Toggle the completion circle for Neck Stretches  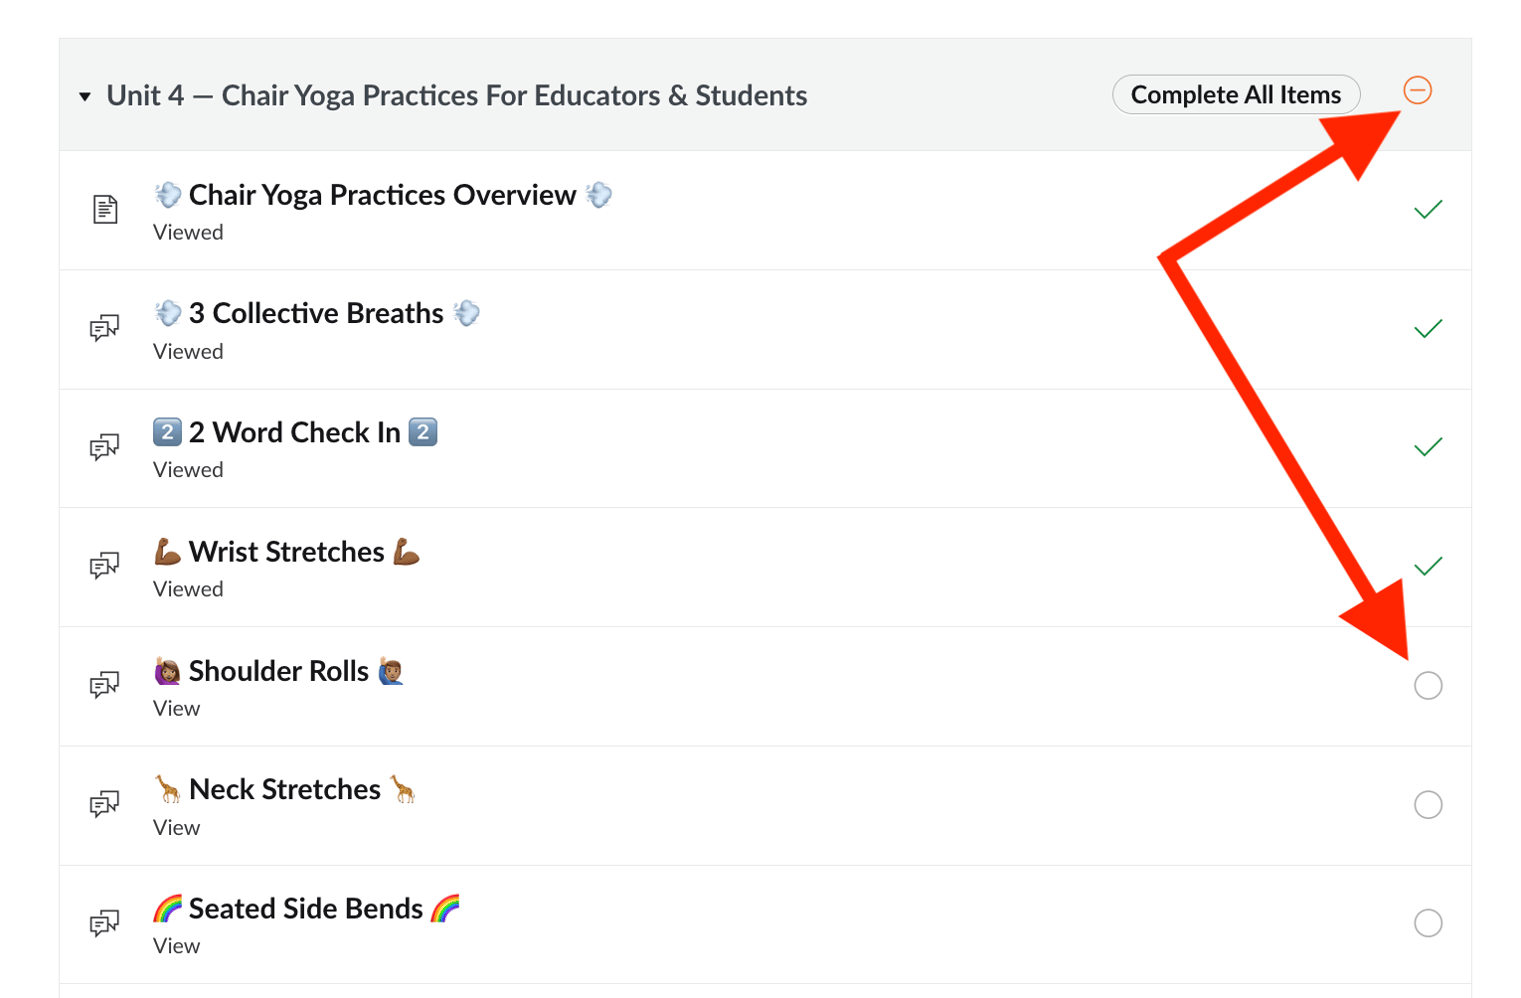(x=1428, y=804)
